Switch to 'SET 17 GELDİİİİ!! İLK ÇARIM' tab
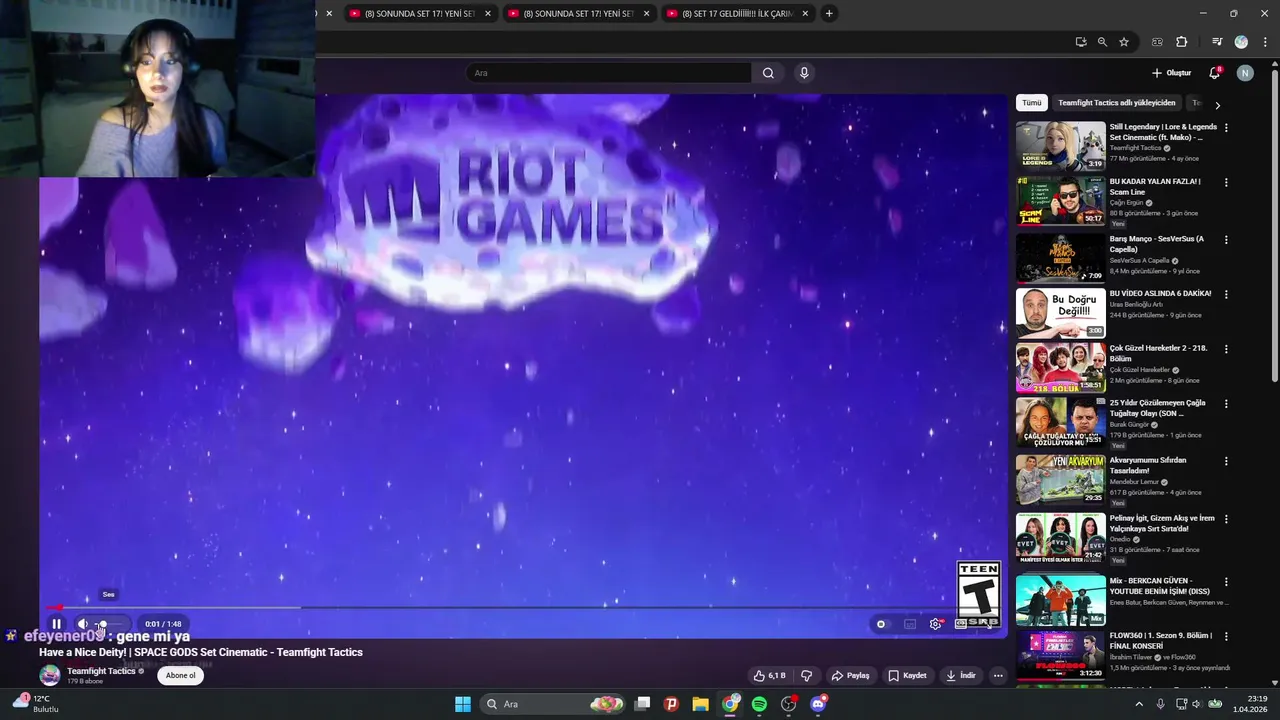The width and height of the screenshot is (1280, 720). (x=737, y=14)
